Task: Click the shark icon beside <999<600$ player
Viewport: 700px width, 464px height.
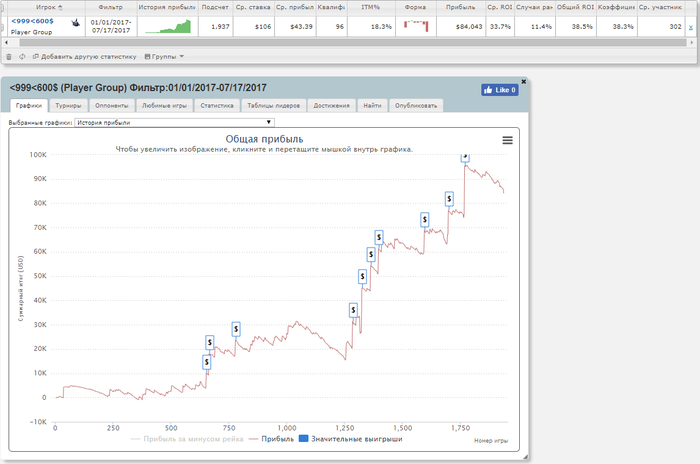Action: pos(75,22)
